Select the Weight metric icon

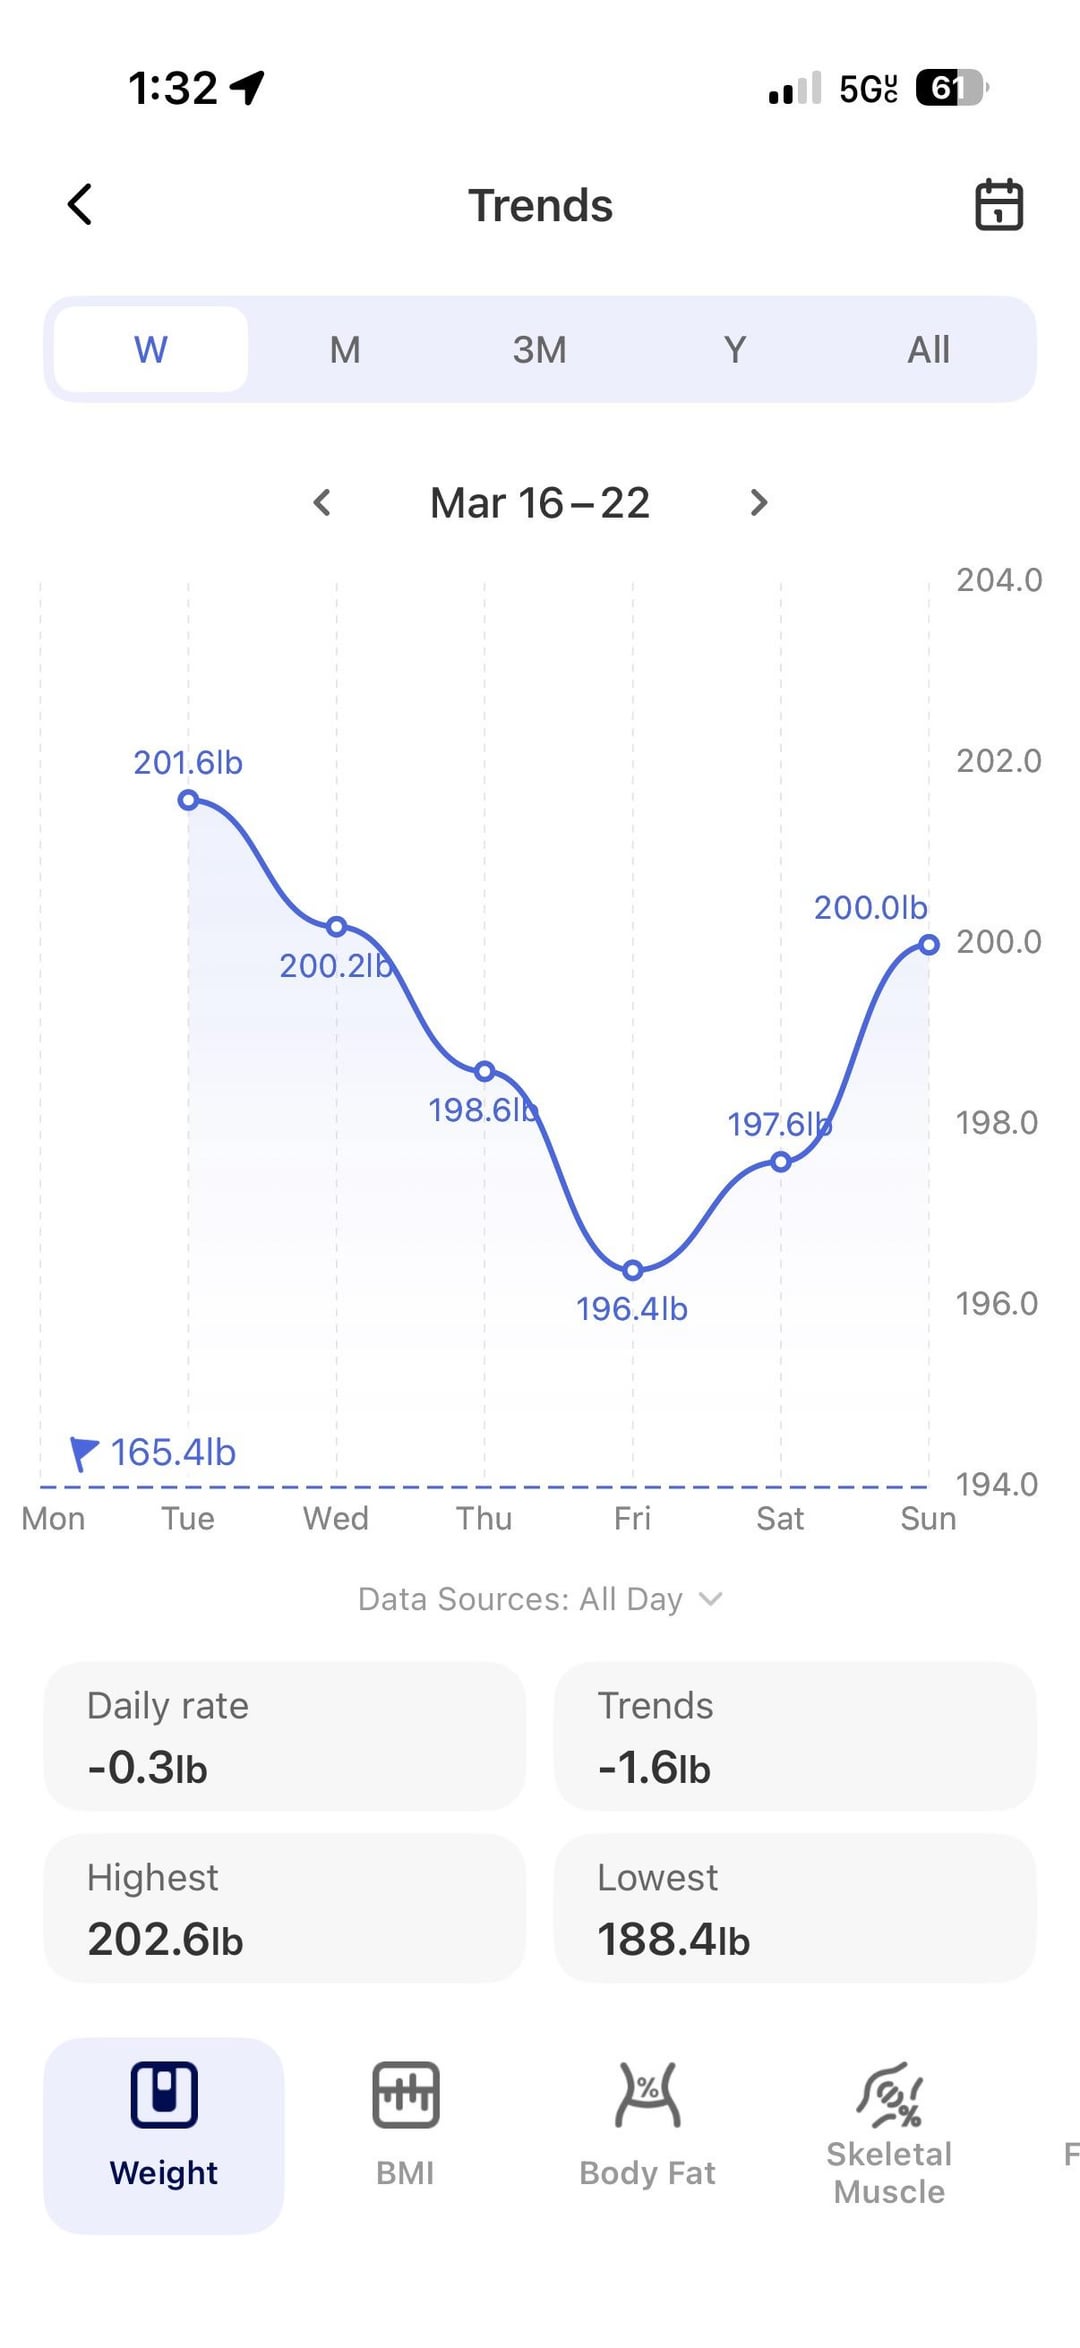pos(164,2094)
